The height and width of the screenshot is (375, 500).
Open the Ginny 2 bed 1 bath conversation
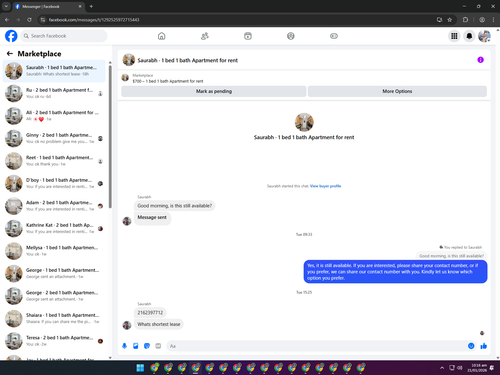pos(54,138)
